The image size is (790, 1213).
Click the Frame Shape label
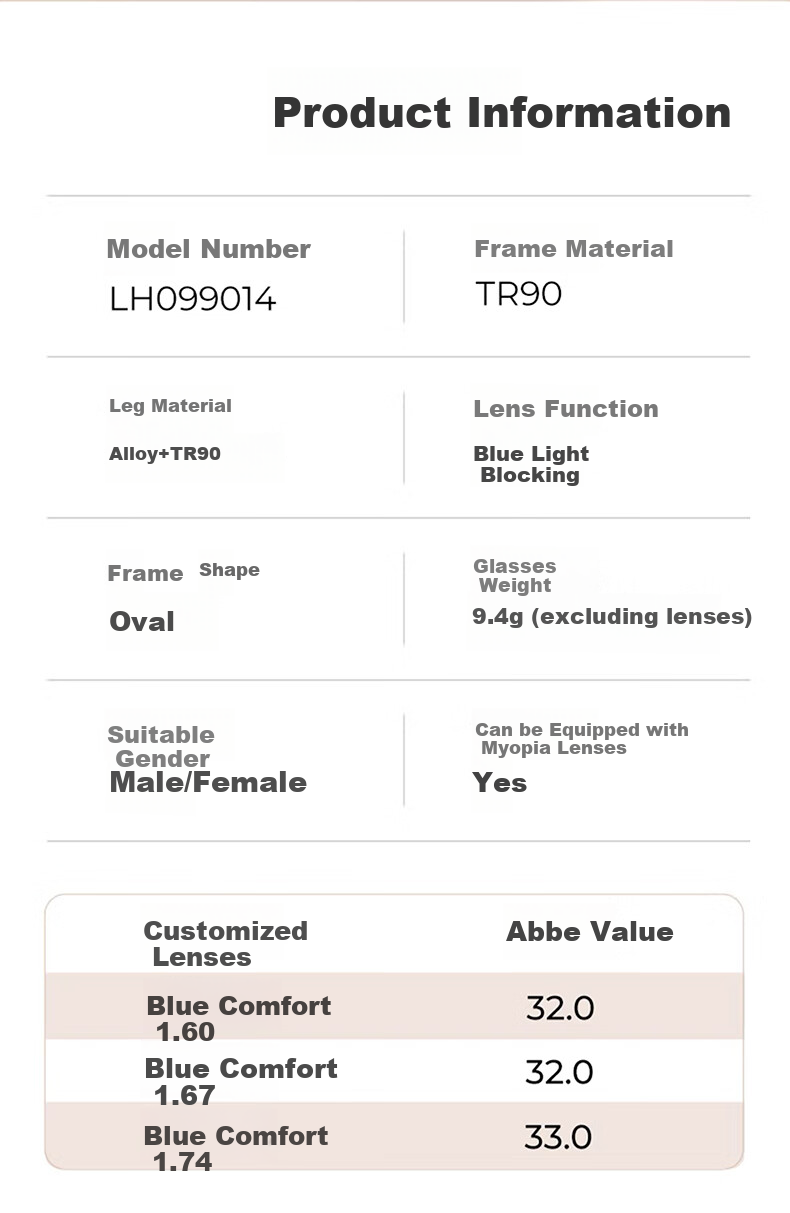(184, 572)
